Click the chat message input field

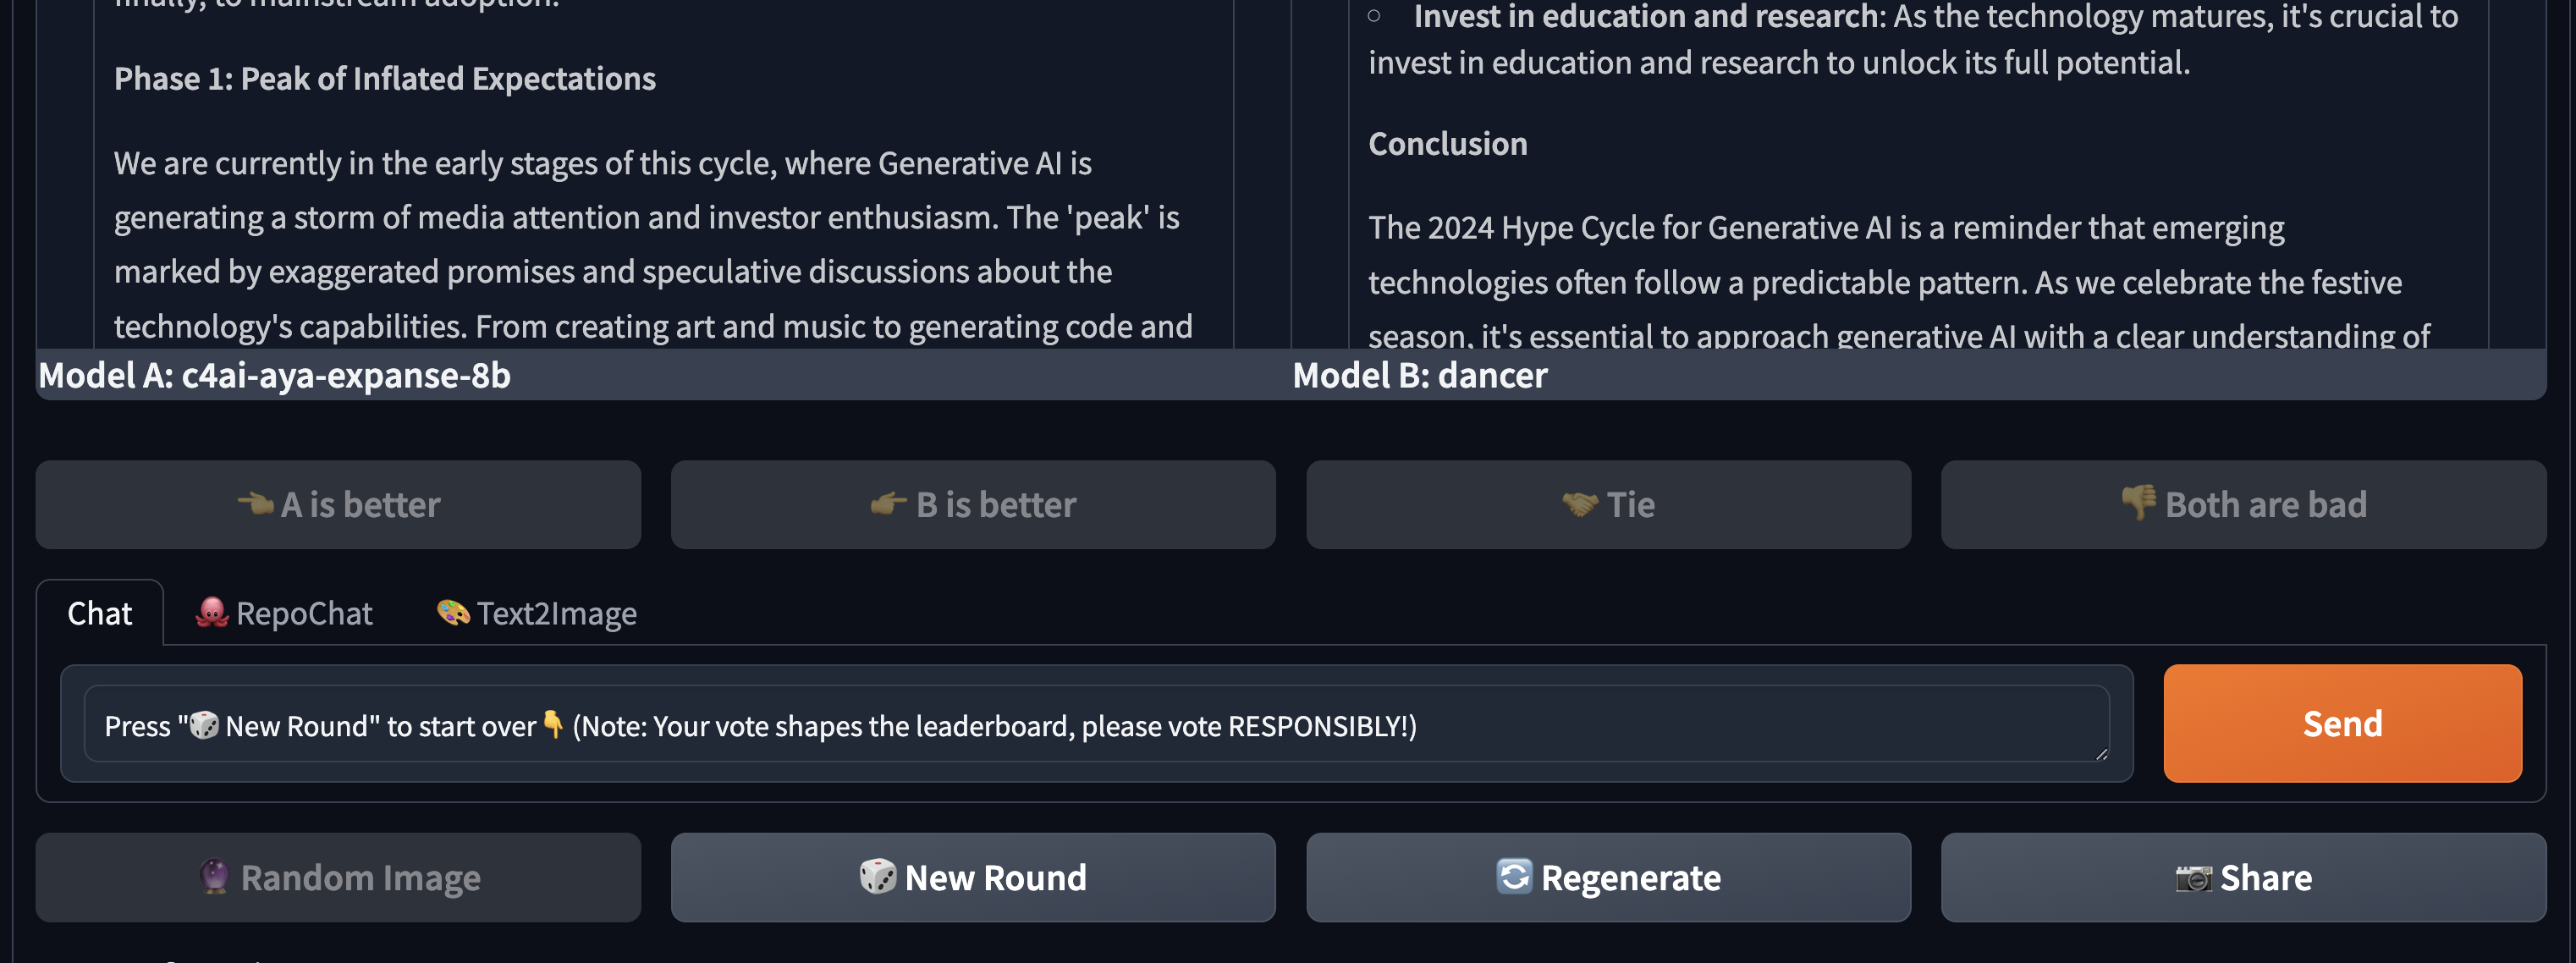[x=1096, y=725]
